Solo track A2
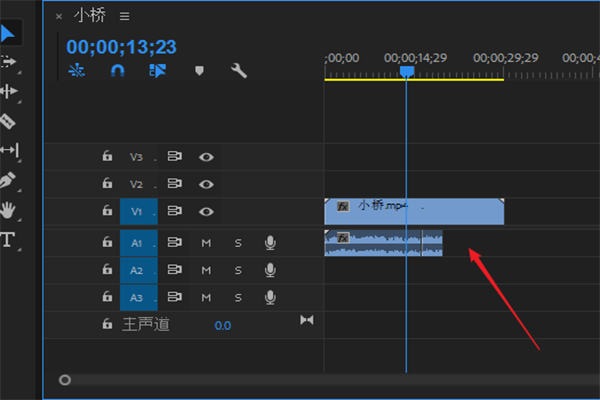The height and width of the screenshot is (400, 600). pyautogui.click(x=238, y=270)
